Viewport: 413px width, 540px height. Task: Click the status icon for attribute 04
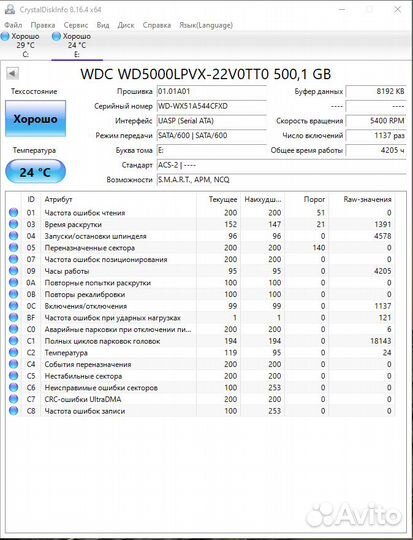[13, 236]
